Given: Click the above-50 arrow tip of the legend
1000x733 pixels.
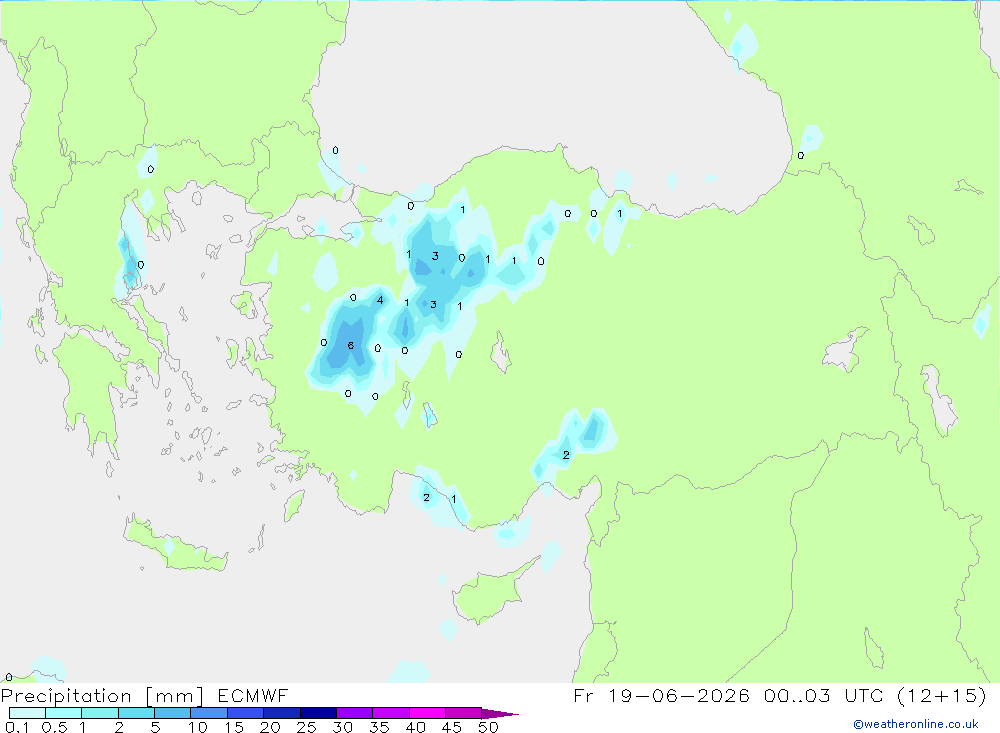Looking at the screenshot, I should pyautogui.click(x=500, y=714).
